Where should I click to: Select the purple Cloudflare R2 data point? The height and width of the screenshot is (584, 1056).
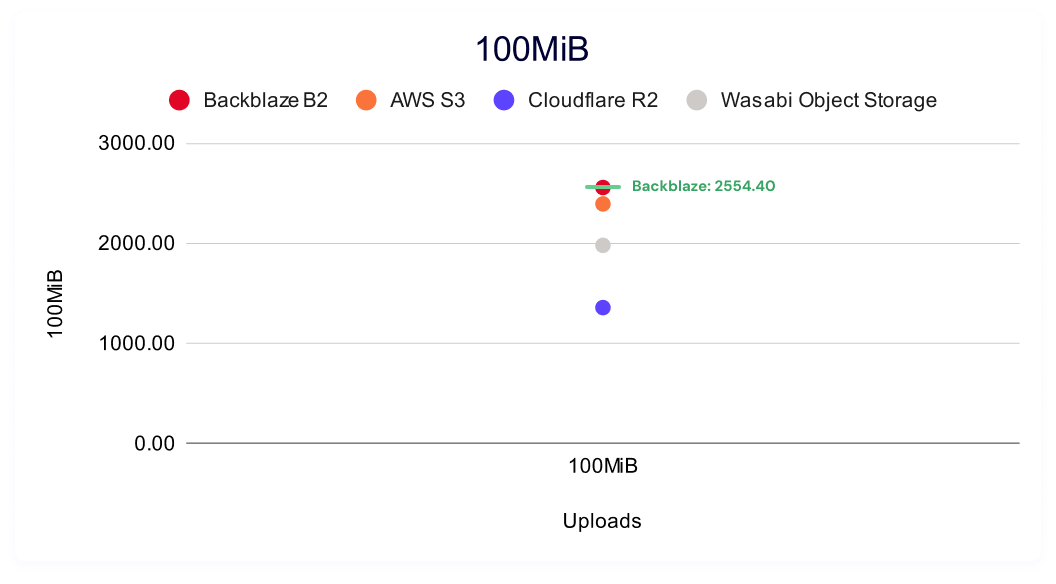tap(603, 307)
